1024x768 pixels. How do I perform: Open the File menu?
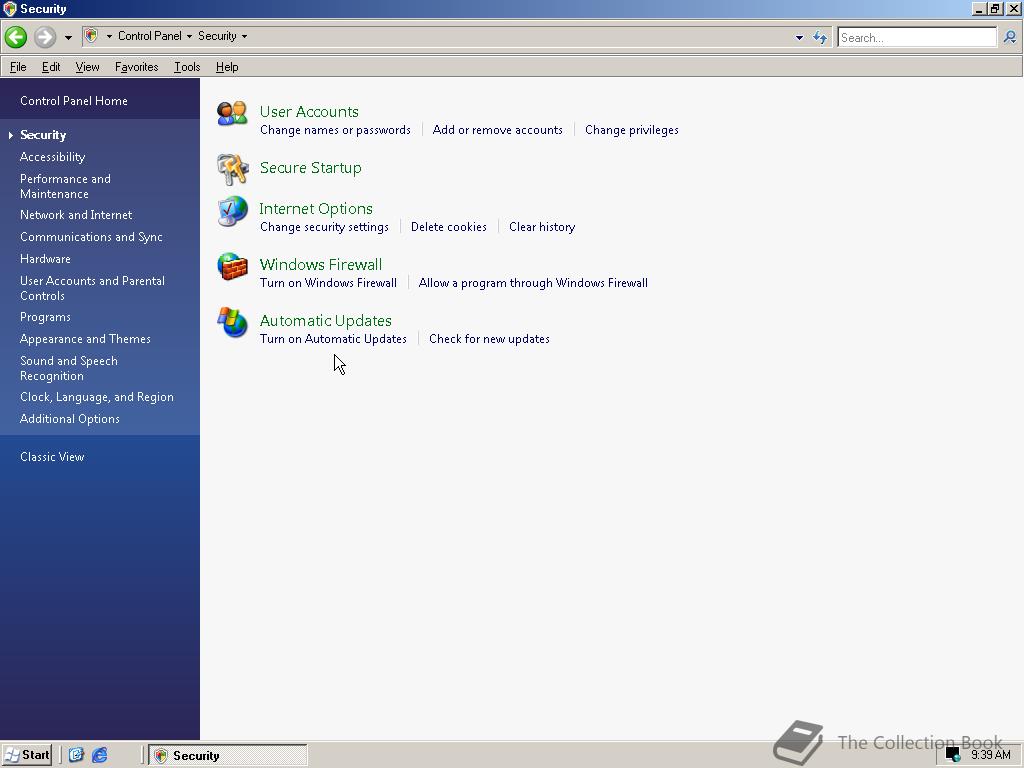18,67
